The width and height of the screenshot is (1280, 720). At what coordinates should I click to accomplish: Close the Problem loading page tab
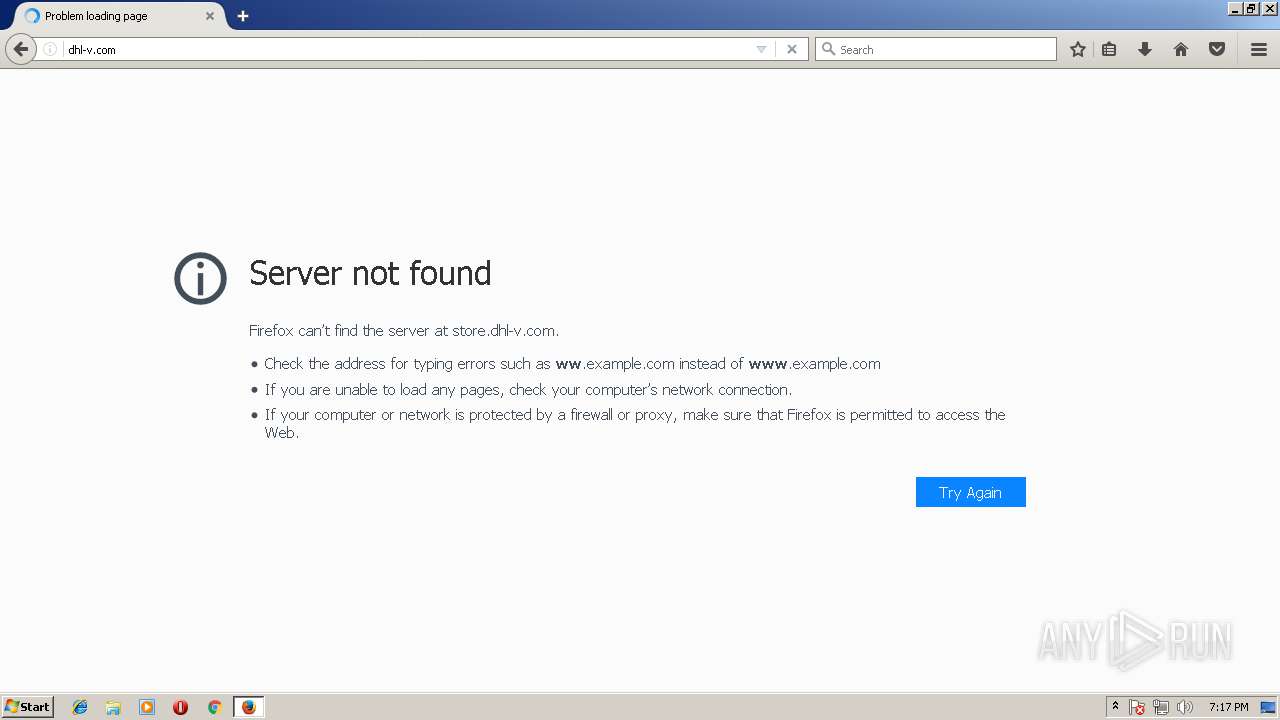pyautogui.click(x=210, y=16)
